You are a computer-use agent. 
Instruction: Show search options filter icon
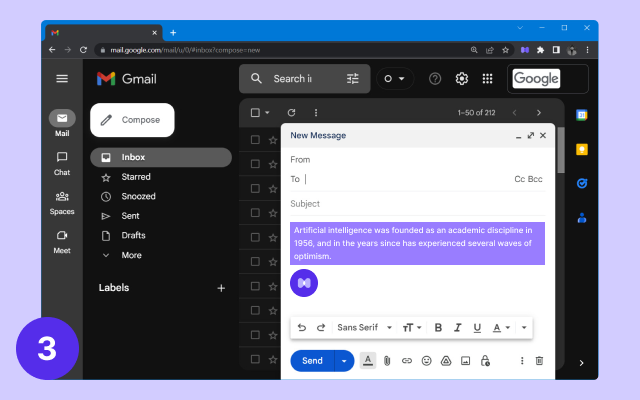(x=353, y=78)
